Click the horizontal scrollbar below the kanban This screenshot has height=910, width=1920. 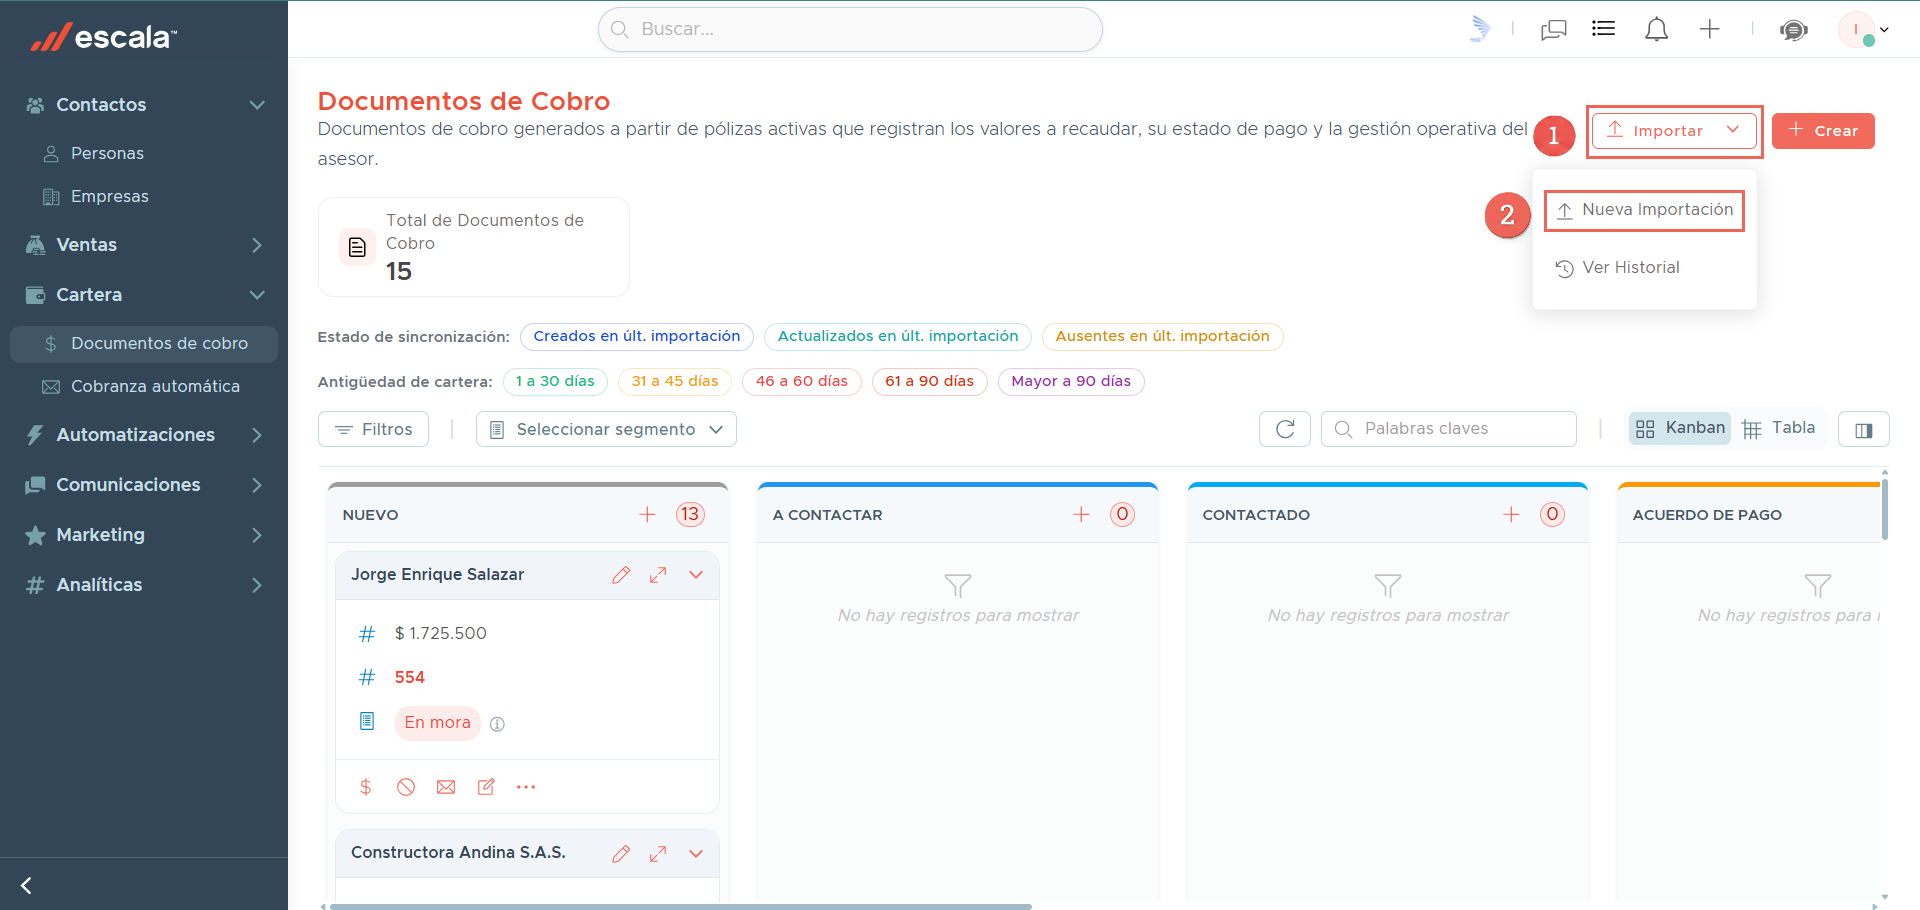pyautogui.click(x=680, y=906)
